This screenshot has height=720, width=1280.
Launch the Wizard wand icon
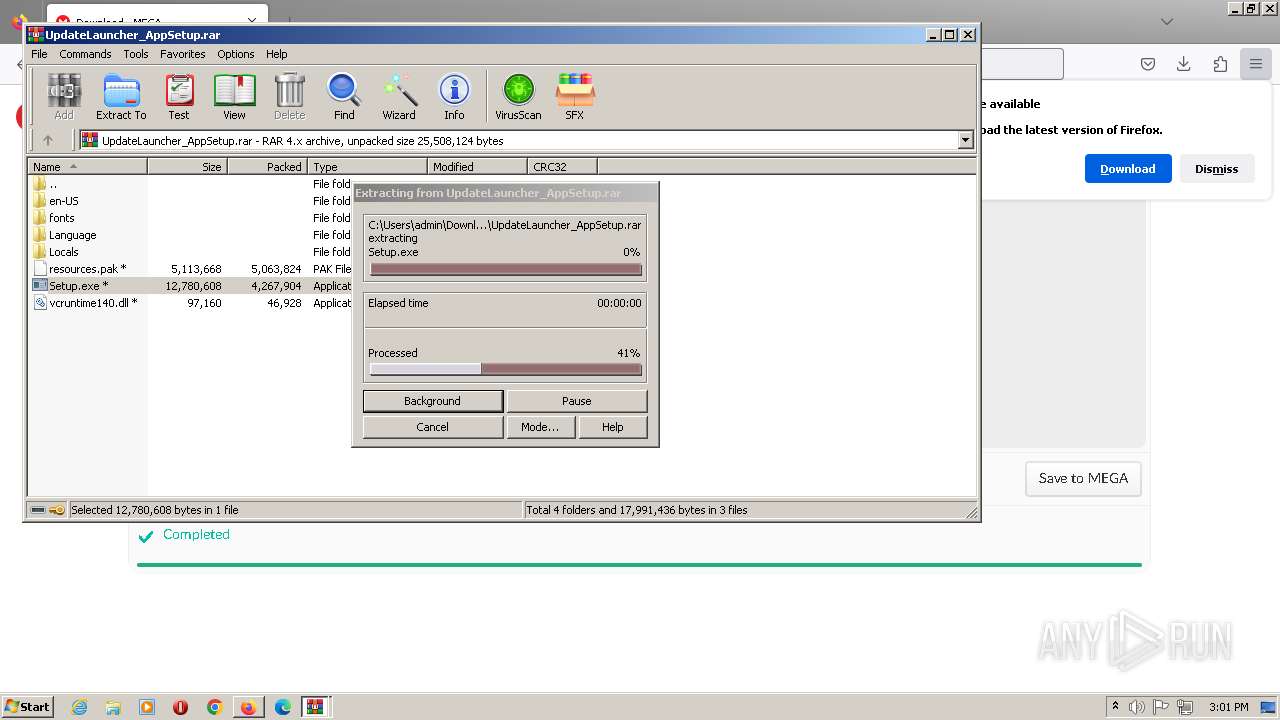(399, 97)
